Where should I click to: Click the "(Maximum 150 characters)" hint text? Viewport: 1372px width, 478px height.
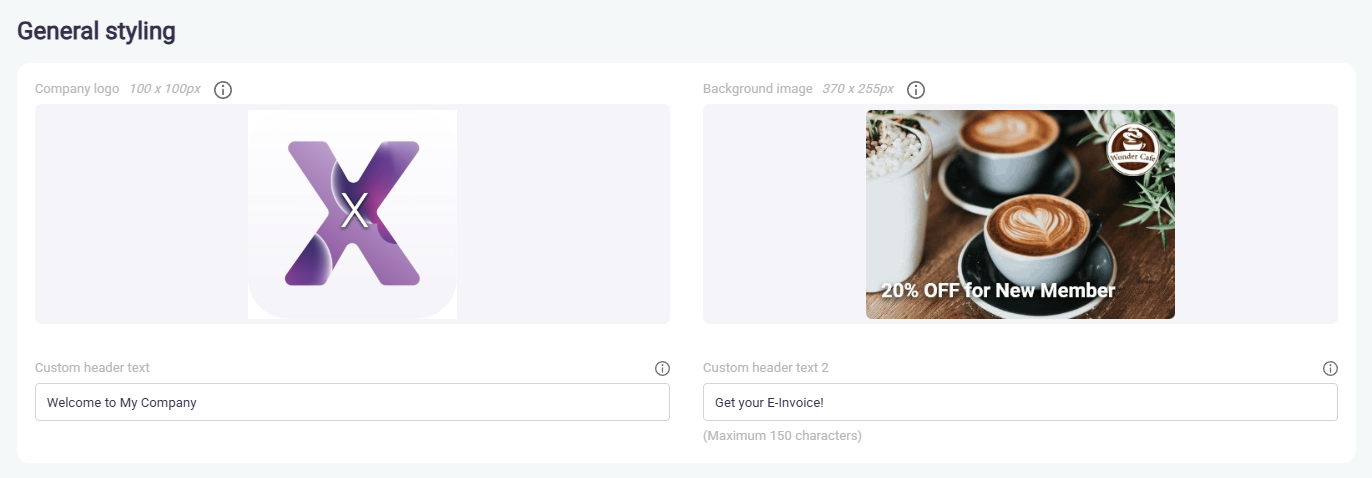pos(782,436)
